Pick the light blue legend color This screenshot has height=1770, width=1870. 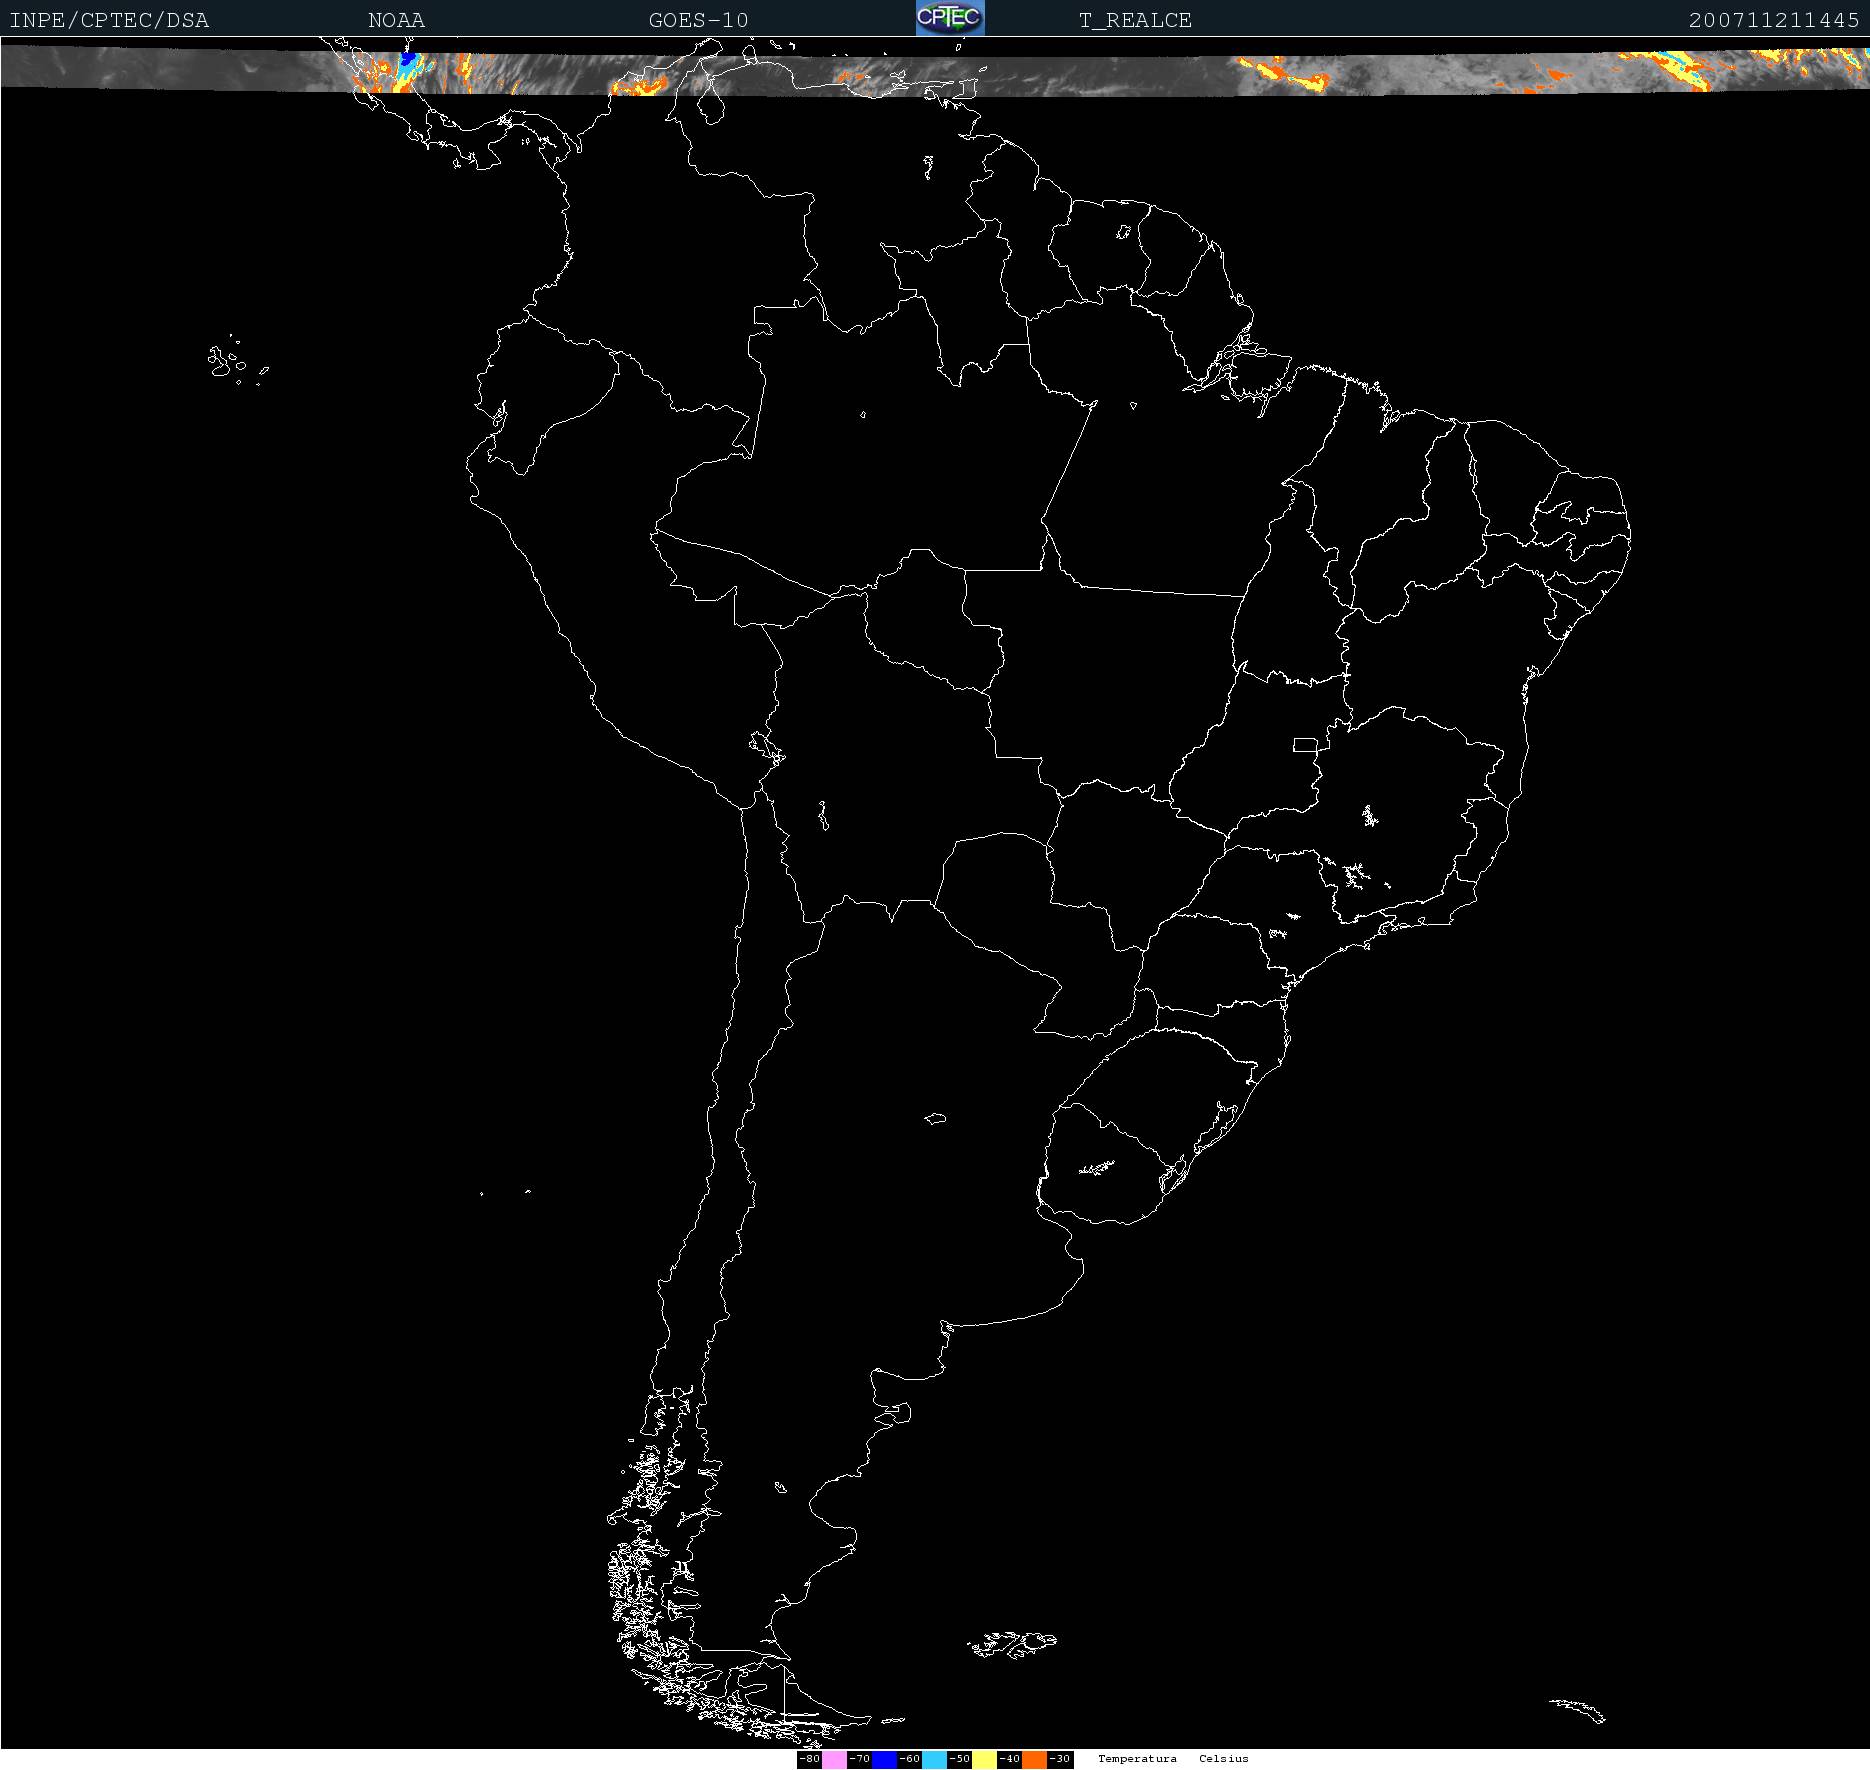(934, 1759)
